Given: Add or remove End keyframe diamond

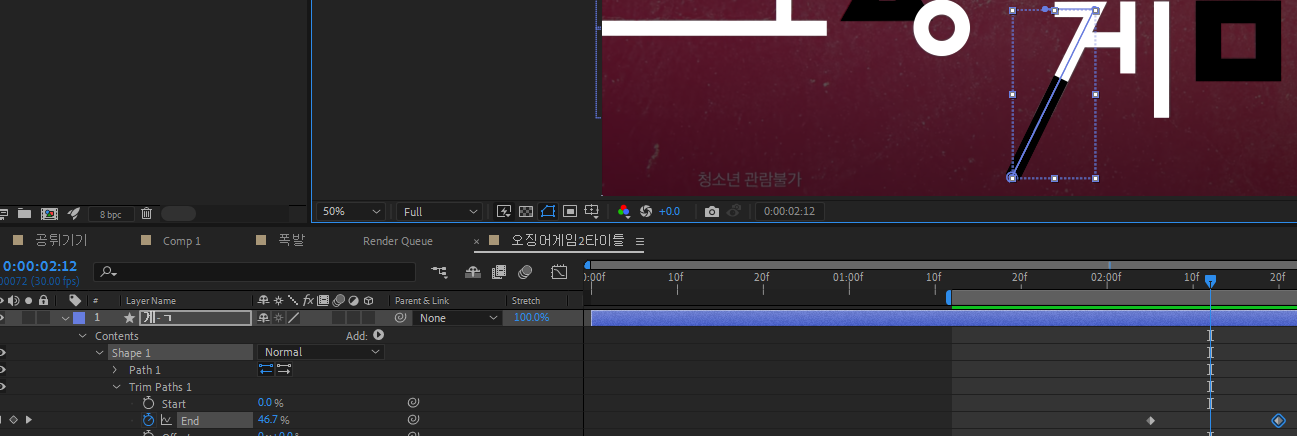Looking at the screenshot, I should click(x=14, y=420).
